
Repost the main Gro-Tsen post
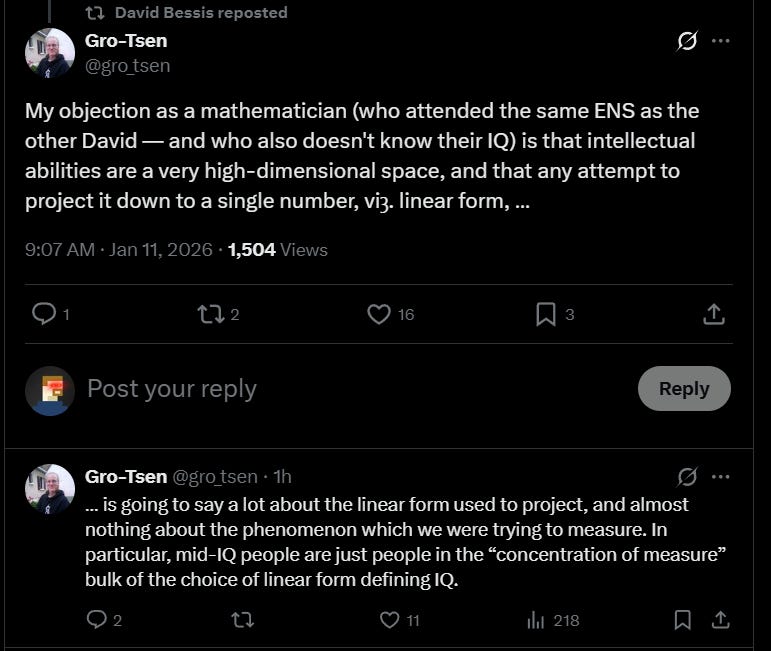tap(210, 314)
